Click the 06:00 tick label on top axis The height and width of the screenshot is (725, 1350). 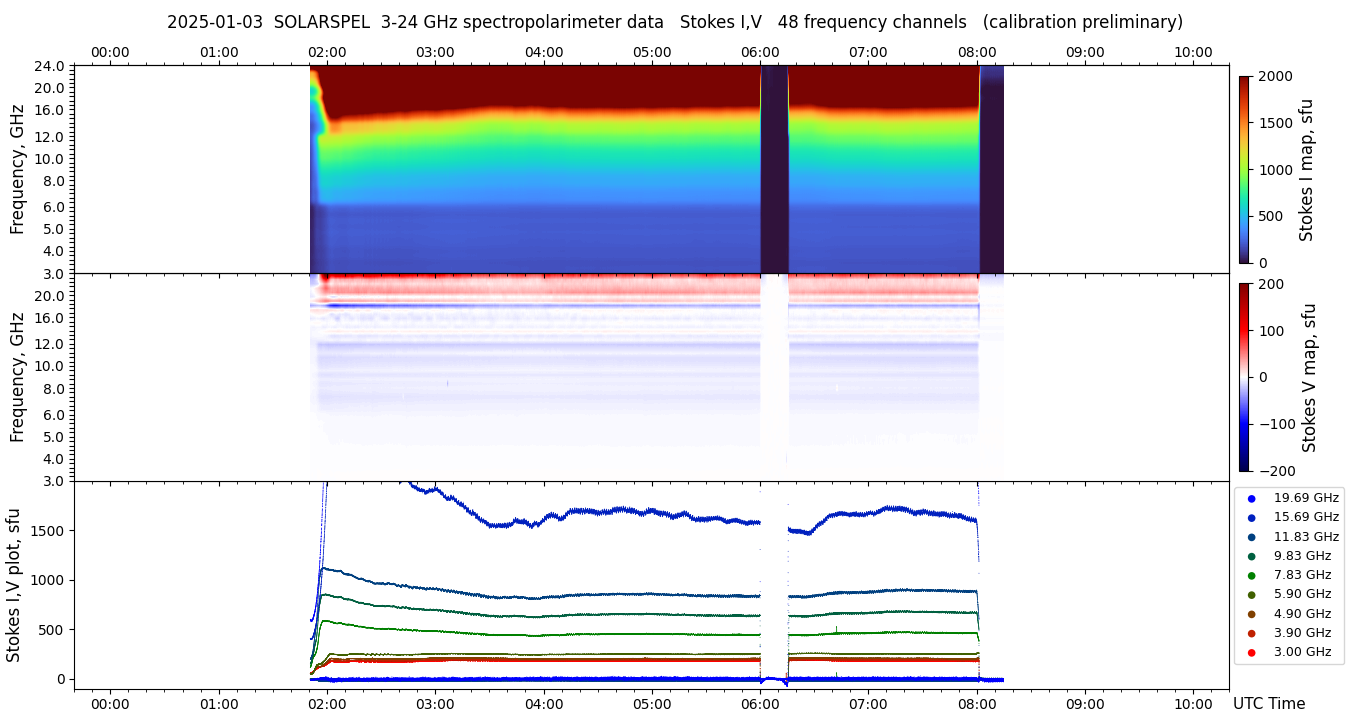[760, 52]
